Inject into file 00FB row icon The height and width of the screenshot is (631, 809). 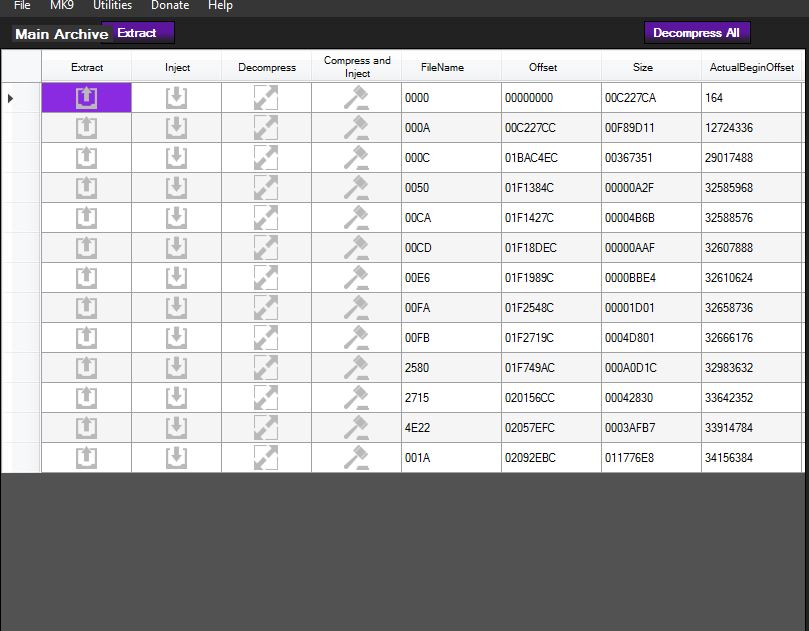(x=176, y=337)
